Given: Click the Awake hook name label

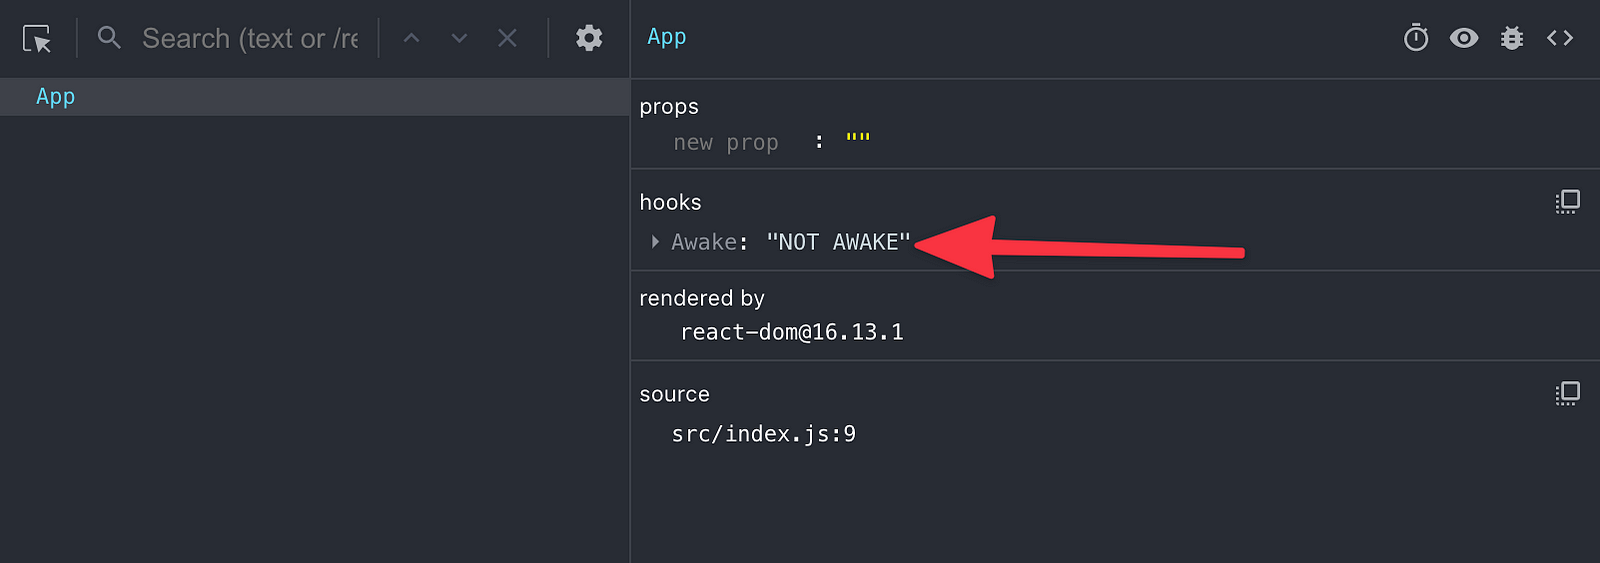Looking at the screenshot, I should [704, 242].
